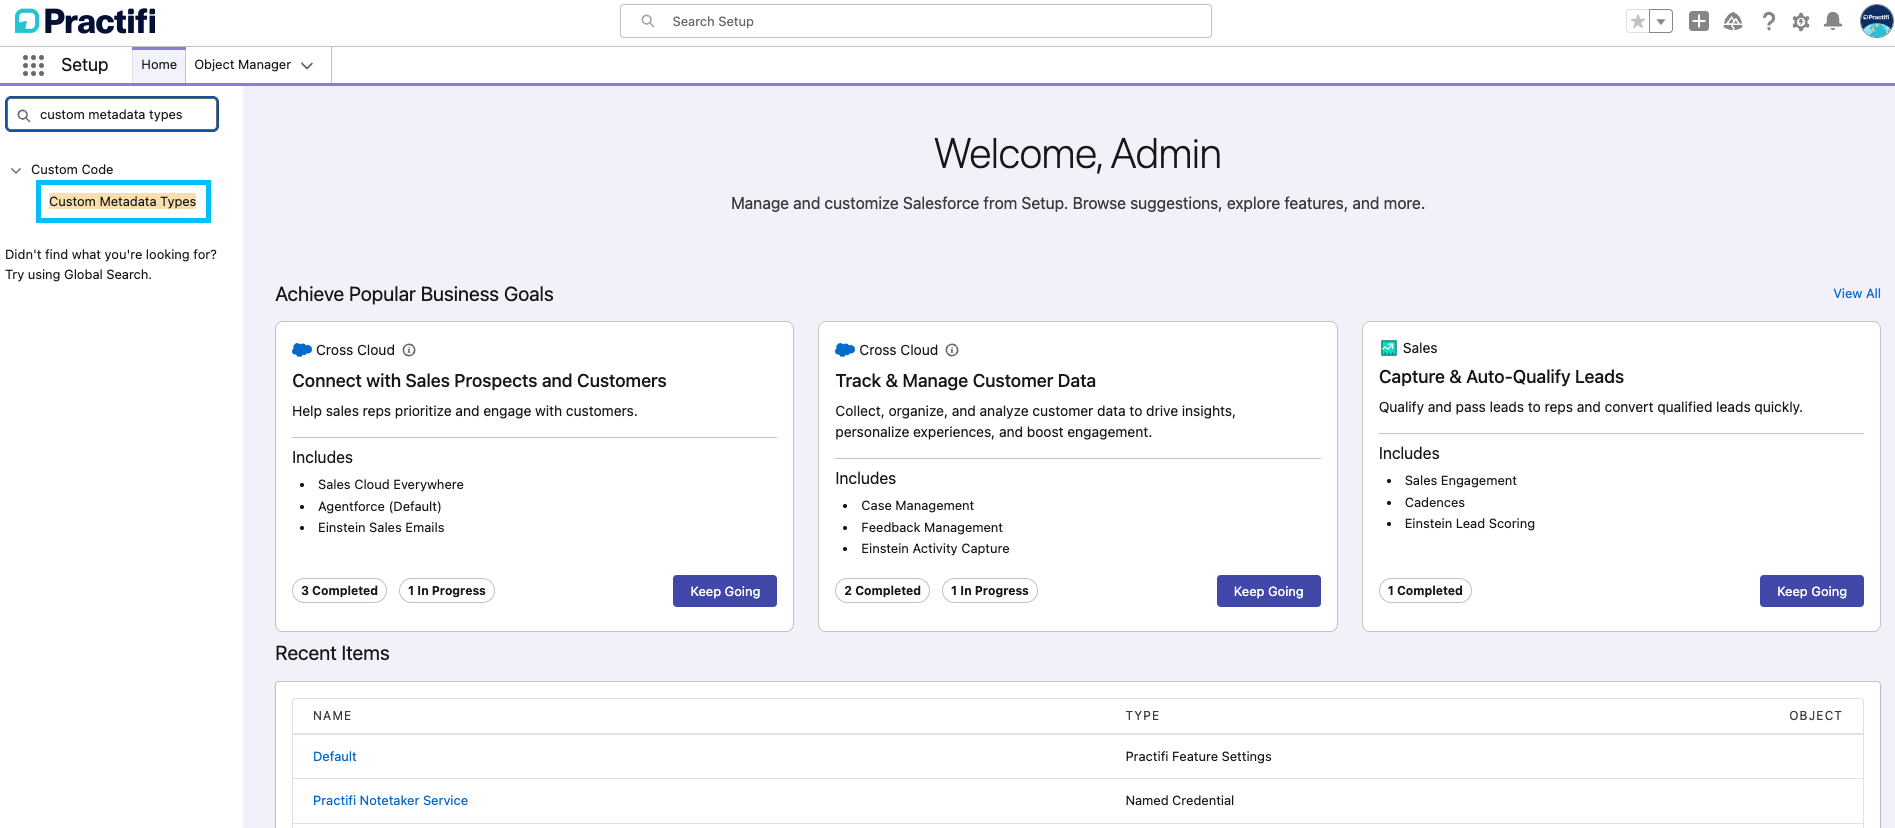Click the Recent Items section heading

pyautogui.click(x=332, y=654)
